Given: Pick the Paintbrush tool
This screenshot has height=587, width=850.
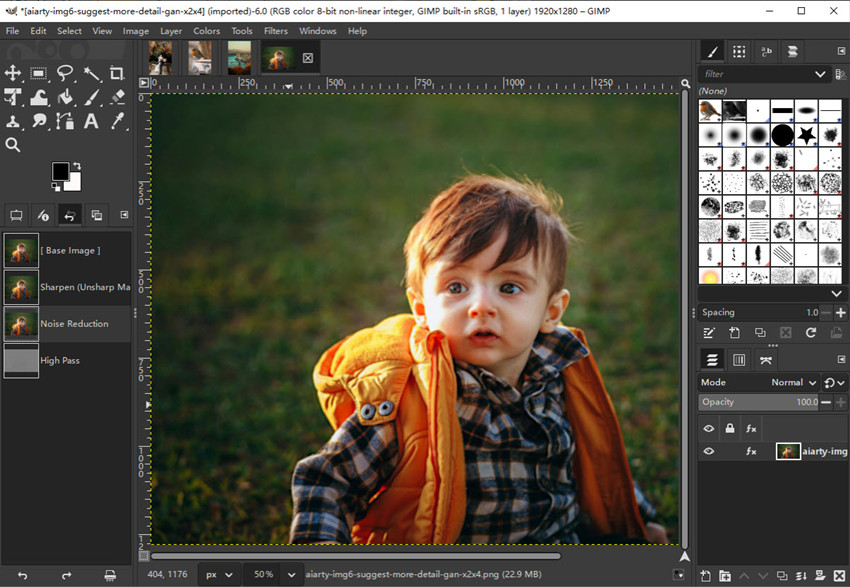Looking at the screenshot, I should pos(91,97).
